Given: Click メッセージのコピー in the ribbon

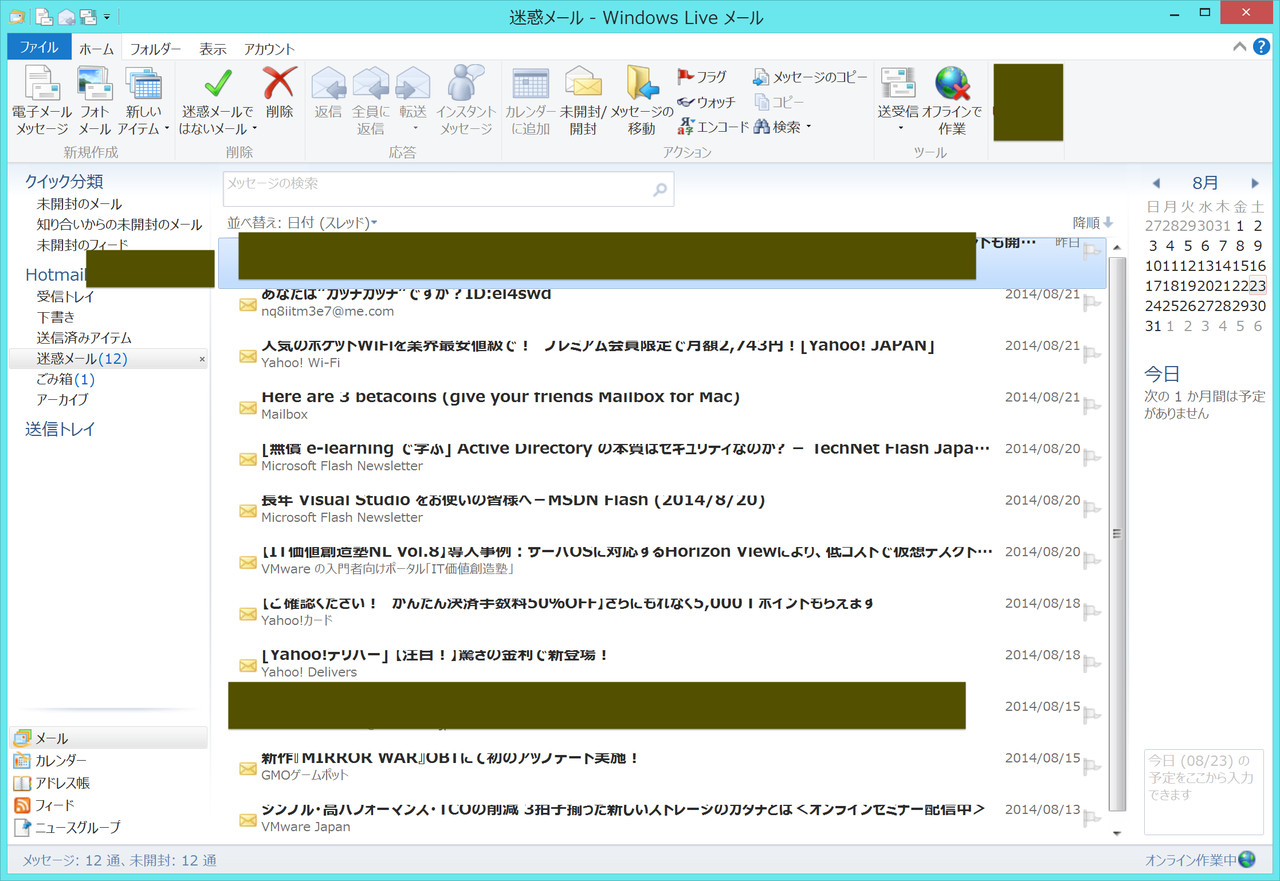Looking at the screenshot, I should coord(810,77).
